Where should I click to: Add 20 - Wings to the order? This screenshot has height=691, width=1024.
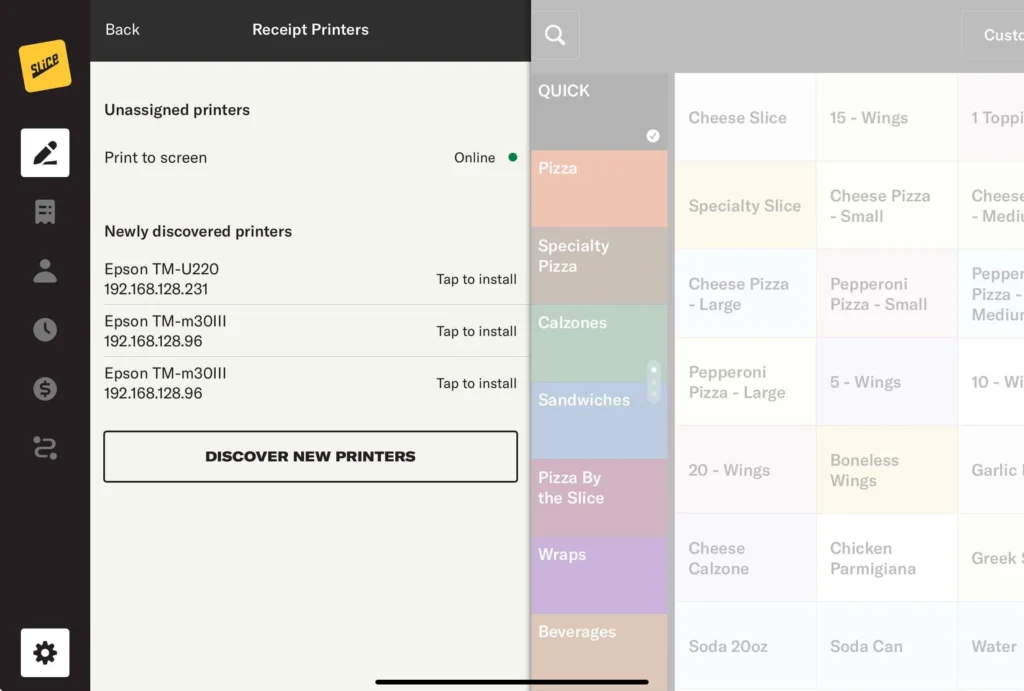[745, 470]
